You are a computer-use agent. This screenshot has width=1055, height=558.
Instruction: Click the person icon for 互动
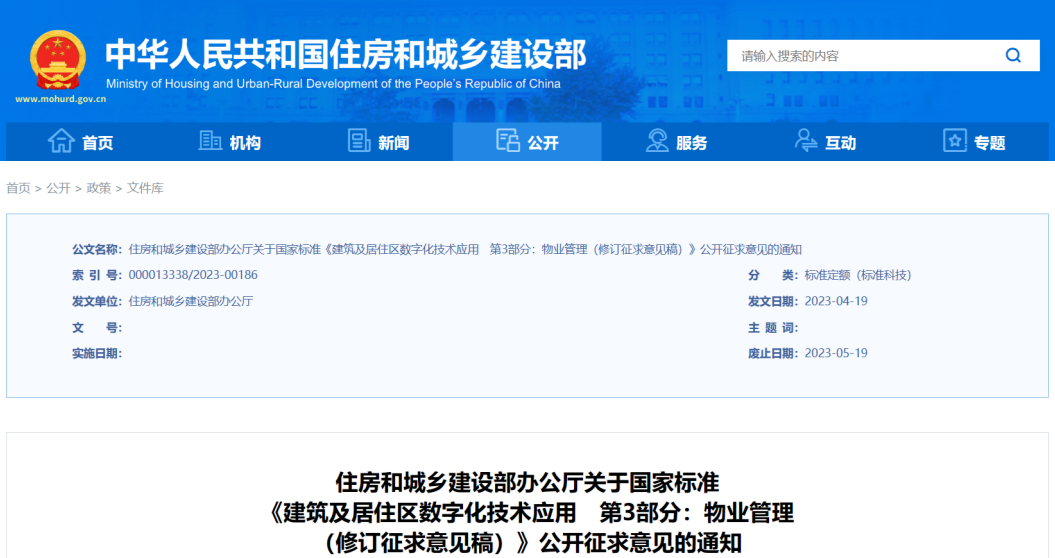(806, 141)
